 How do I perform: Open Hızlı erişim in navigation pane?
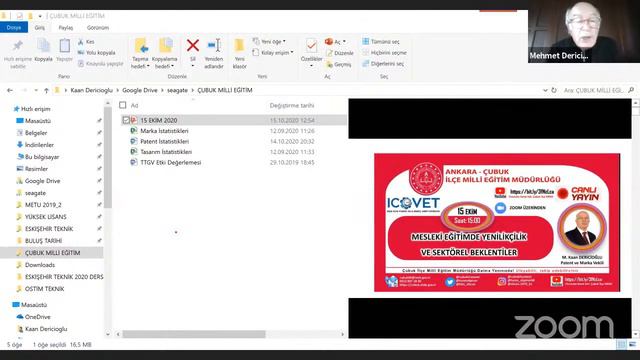point(36,109)
